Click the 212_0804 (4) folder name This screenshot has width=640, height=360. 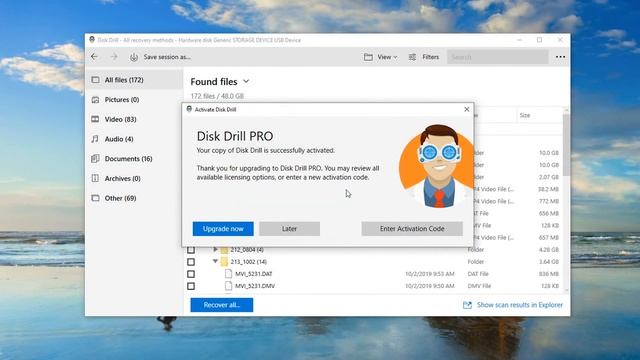pos(247,249)
